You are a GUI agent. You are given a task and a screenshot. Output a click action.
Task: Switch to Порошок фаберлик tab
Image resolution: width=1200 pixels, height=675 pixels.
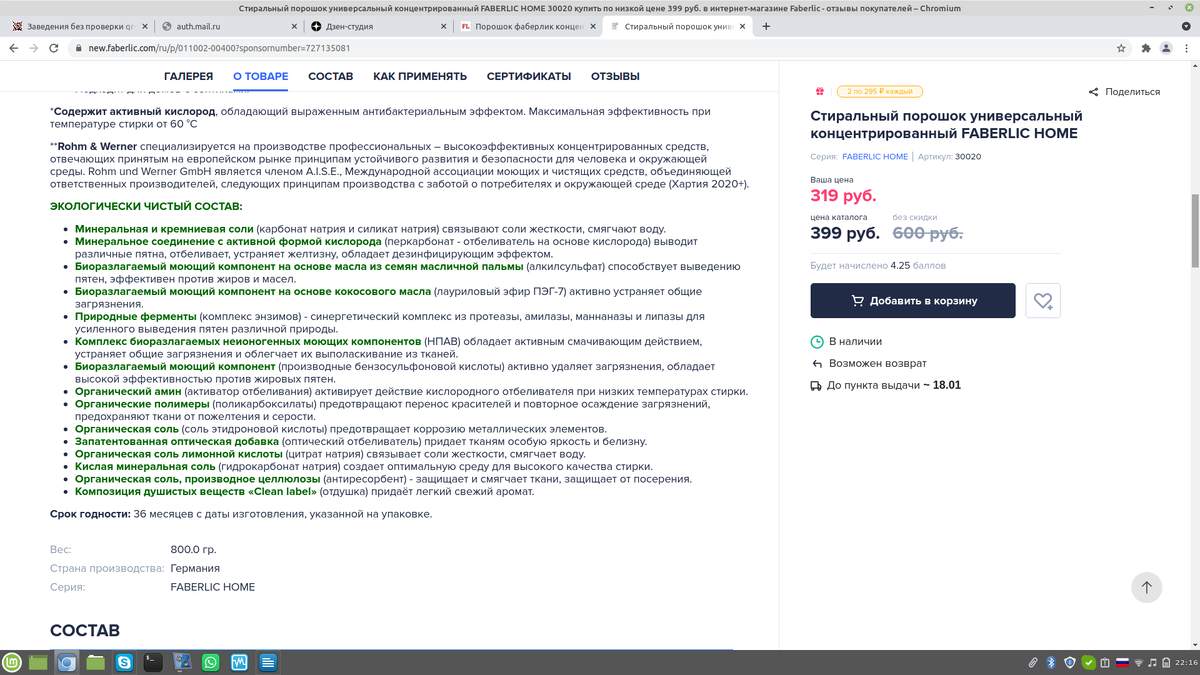[529, 26]
